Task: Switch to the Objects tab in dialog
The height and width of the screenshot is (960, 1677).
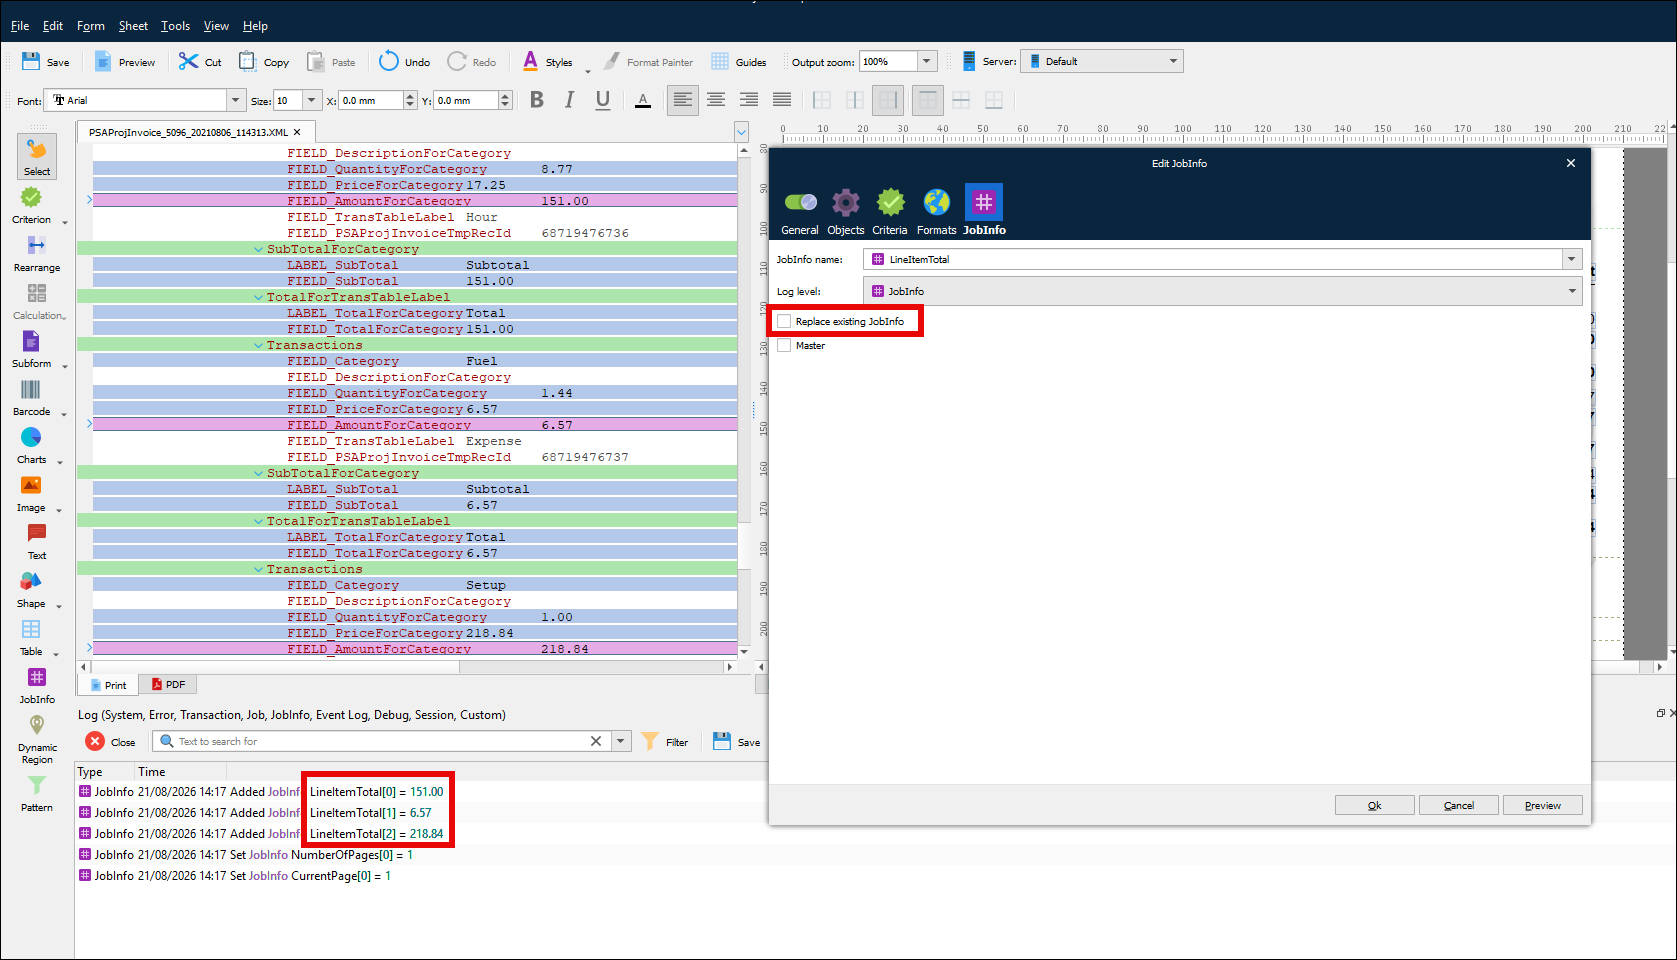Action: pyautogui.click(x=846, y=212)
